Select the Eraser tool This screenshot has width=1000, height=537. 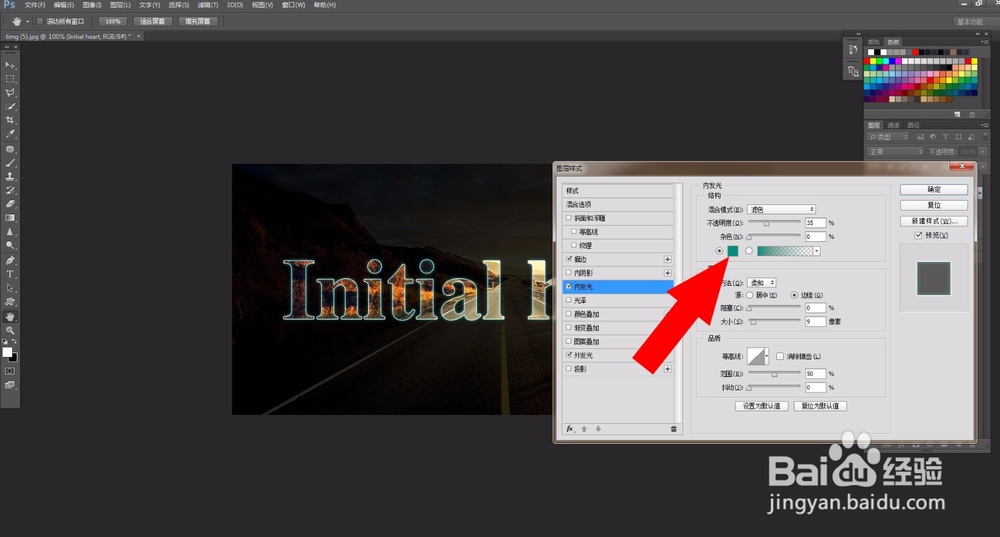point(10,204)
